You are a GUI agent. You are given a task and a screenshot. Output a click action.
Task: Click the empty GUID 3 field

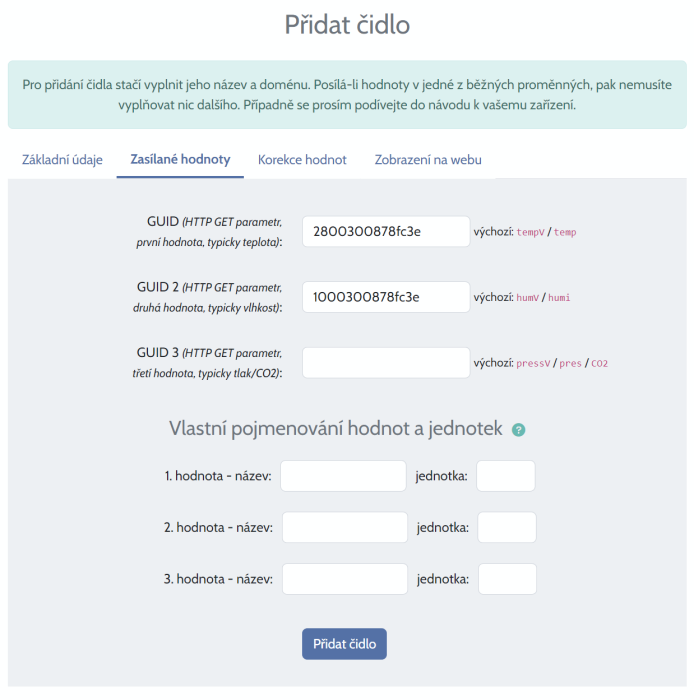click(x=385, y=363)
